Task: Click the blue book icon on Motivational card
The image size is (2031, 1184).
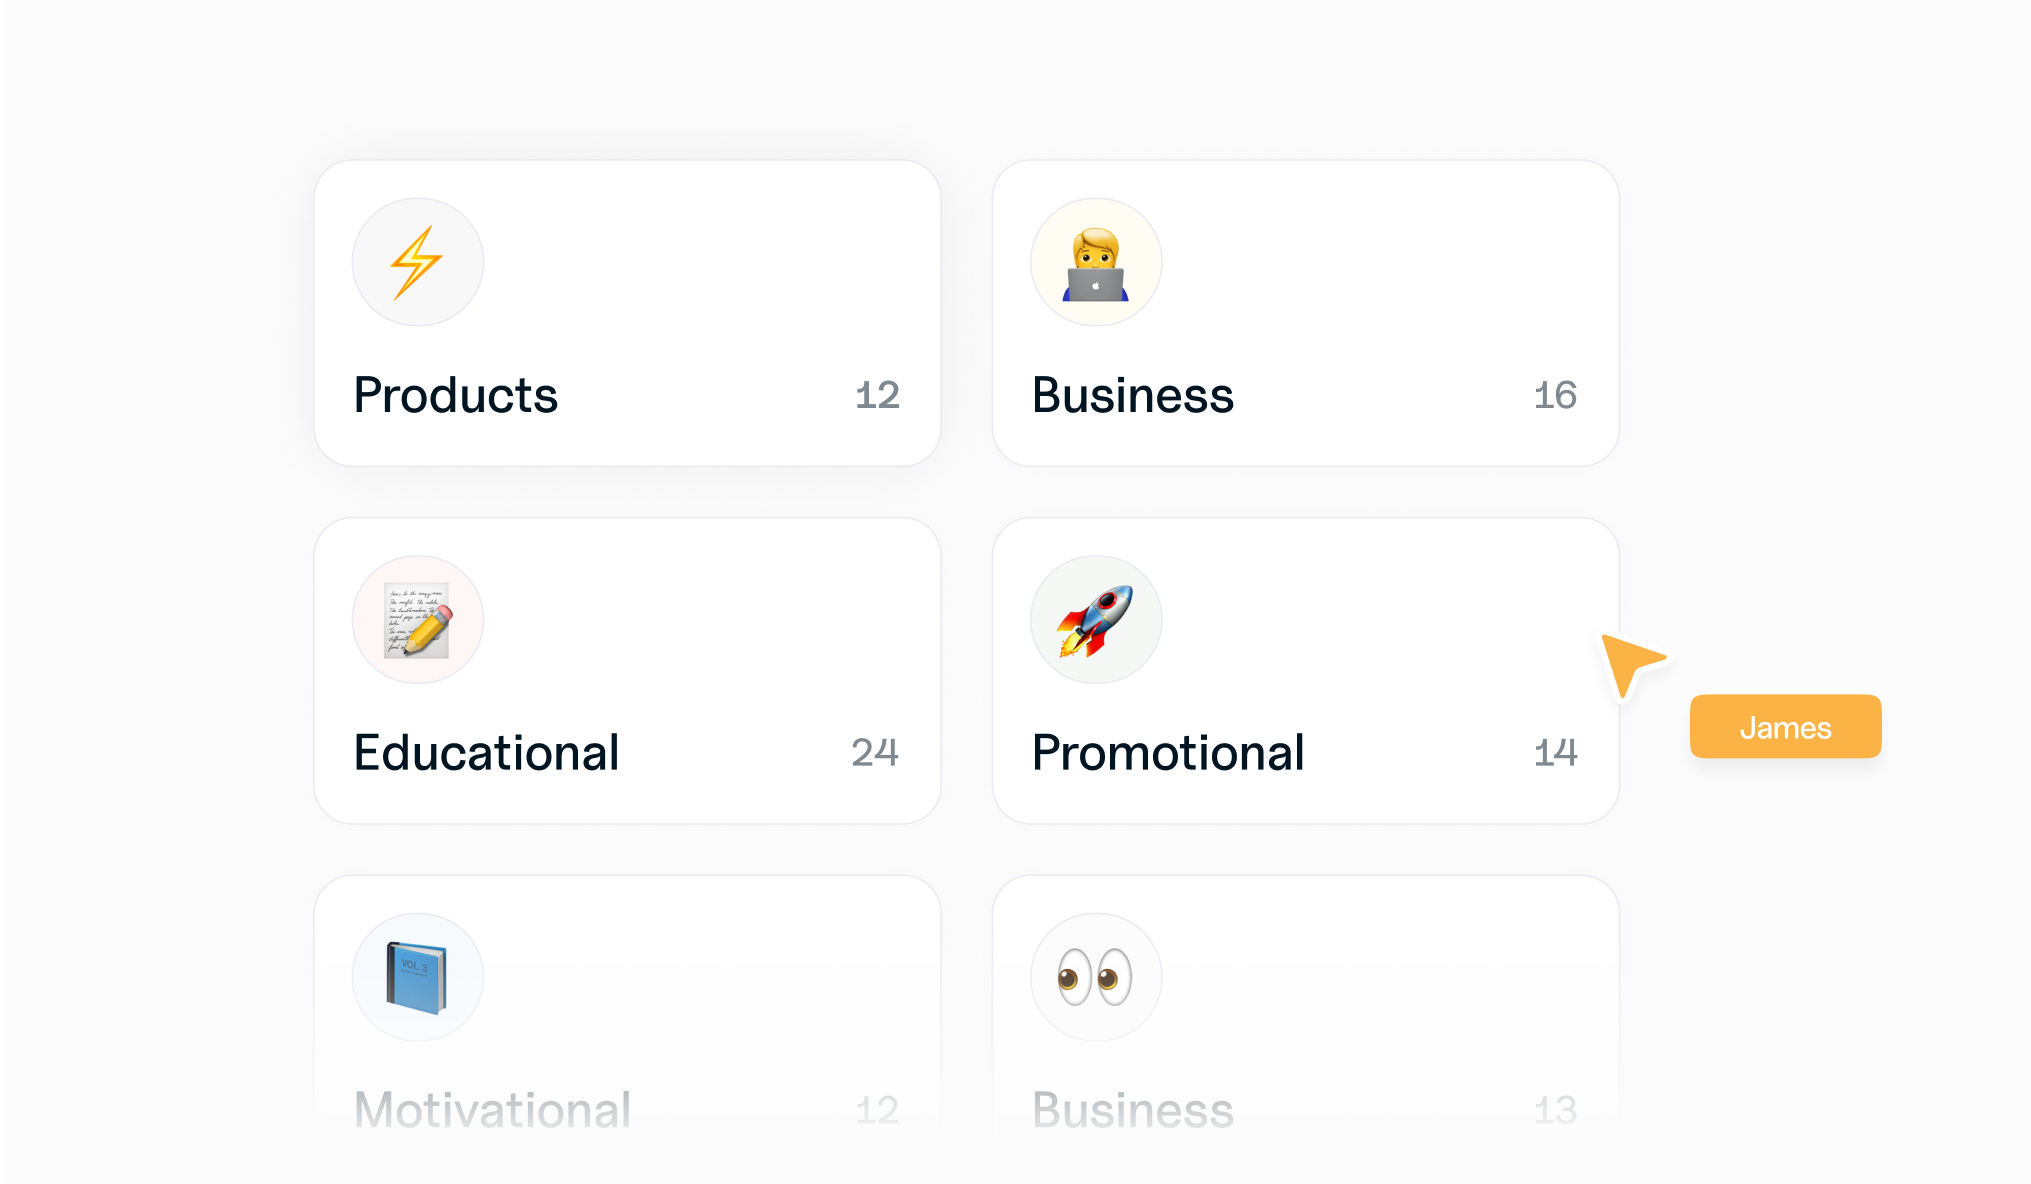Action: point(417,977)
